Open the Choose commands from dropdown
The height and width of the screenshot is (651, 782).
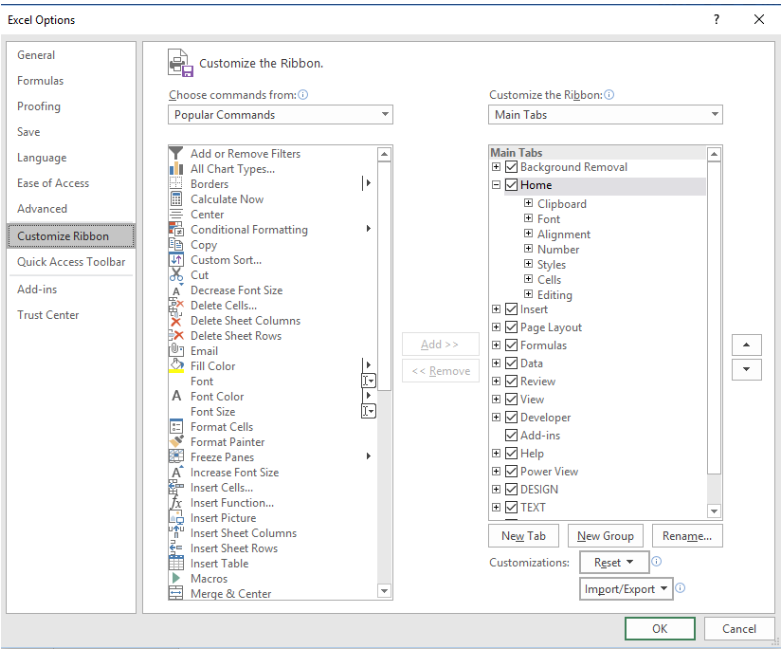coord(280,115)
